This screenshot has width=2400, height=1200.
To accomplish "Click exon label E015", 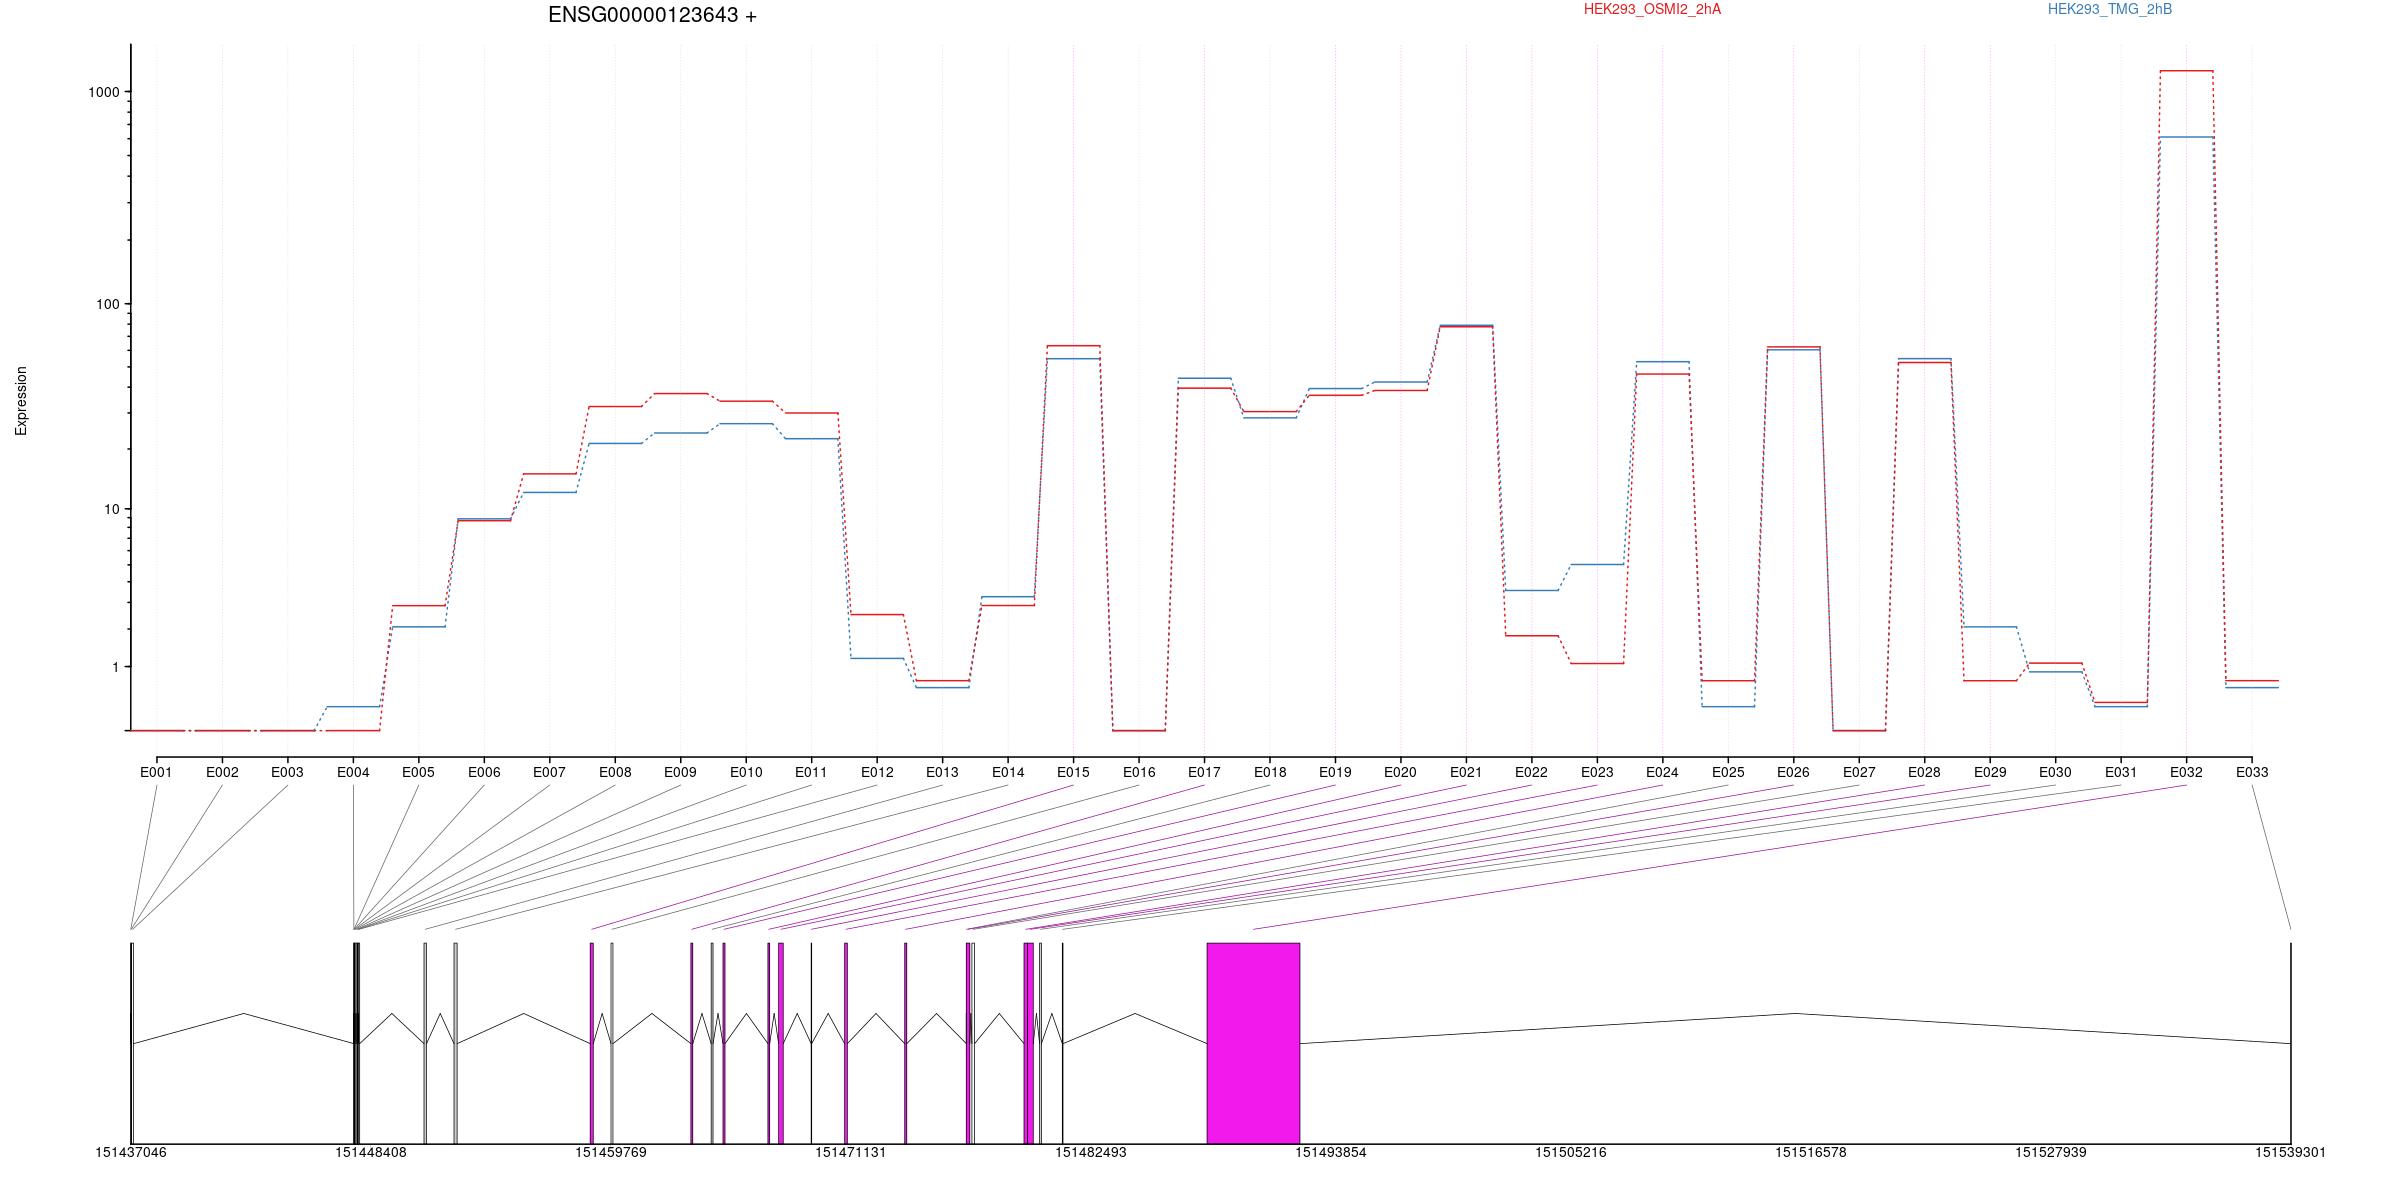I will pos(1073,772).
